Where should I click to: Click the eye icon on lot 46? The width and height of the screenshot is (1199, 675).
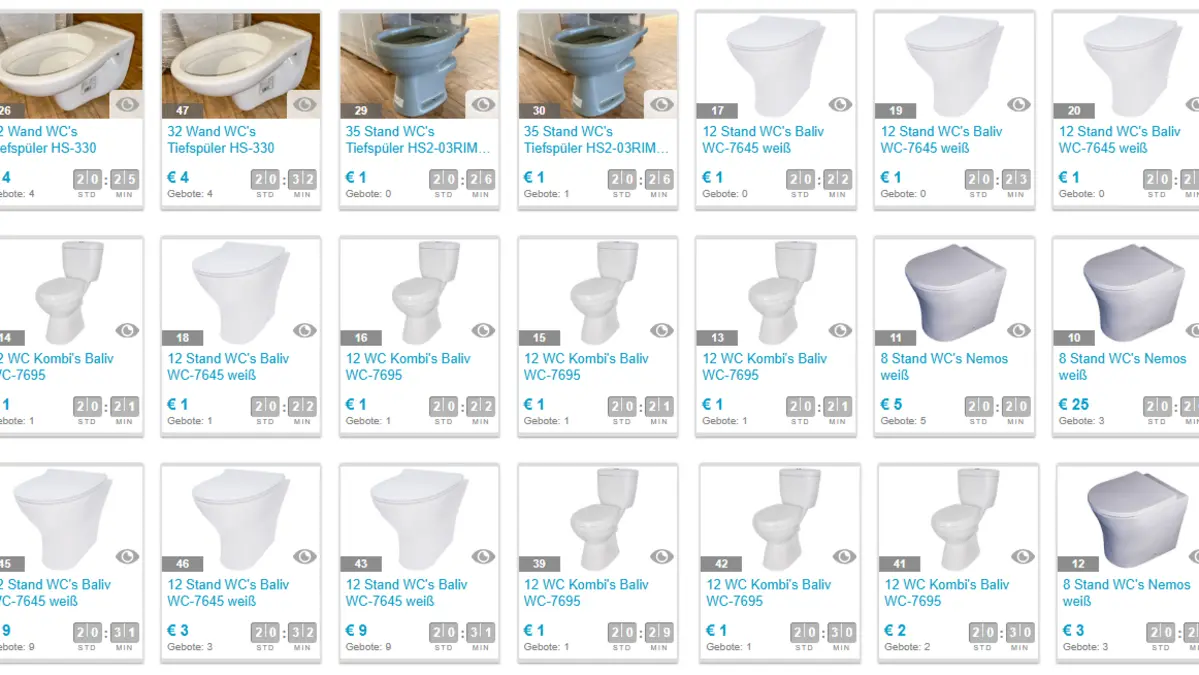304,557
